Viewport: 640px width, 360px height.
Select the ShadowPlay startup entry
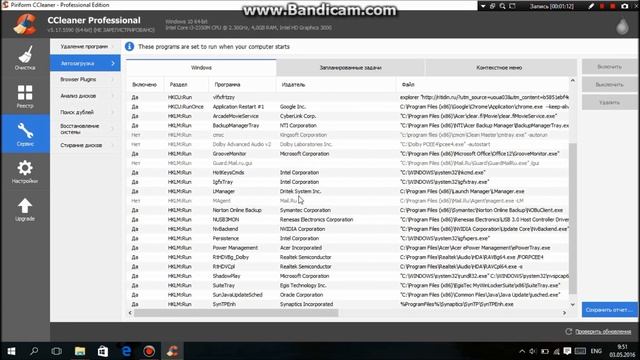pyautogui.click(x=348, y=276)
